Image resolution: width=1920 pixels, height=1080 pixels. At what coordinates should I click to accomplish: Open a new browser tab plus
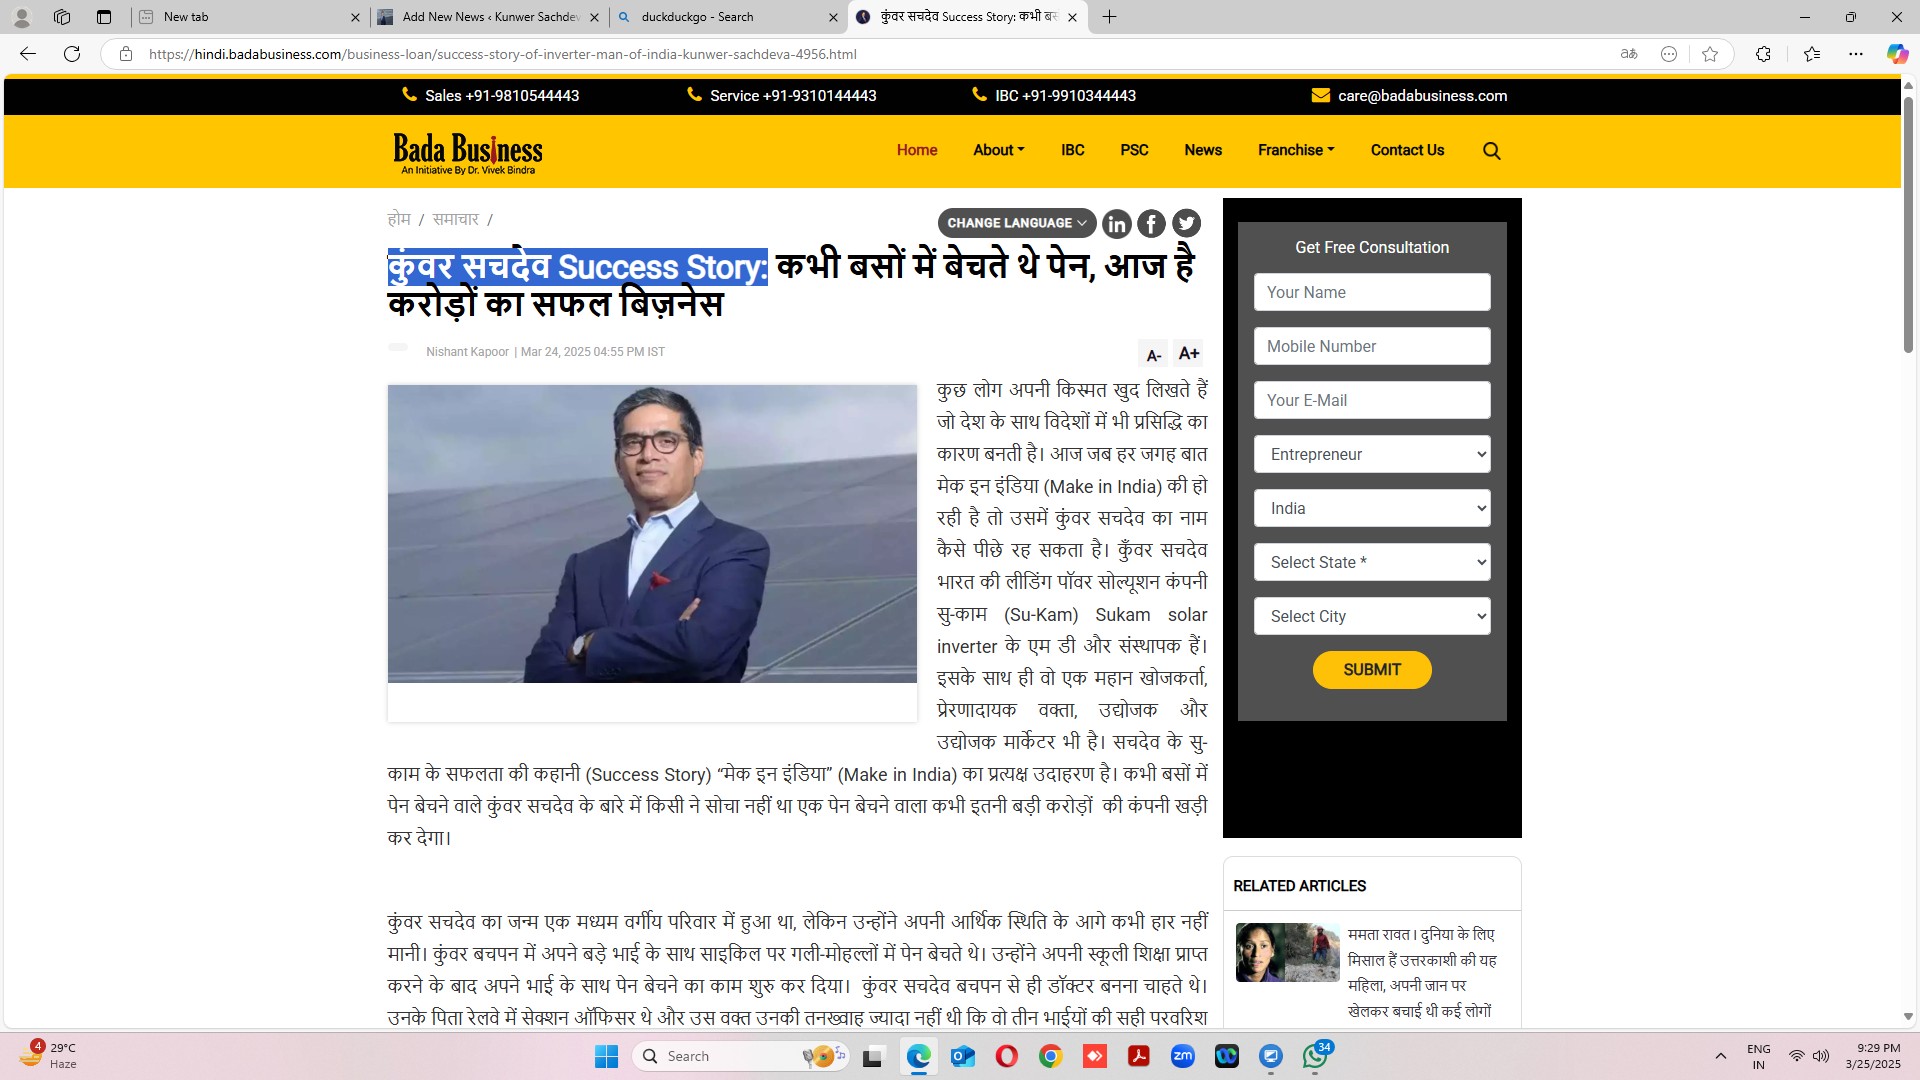(x=1109, y=17)
